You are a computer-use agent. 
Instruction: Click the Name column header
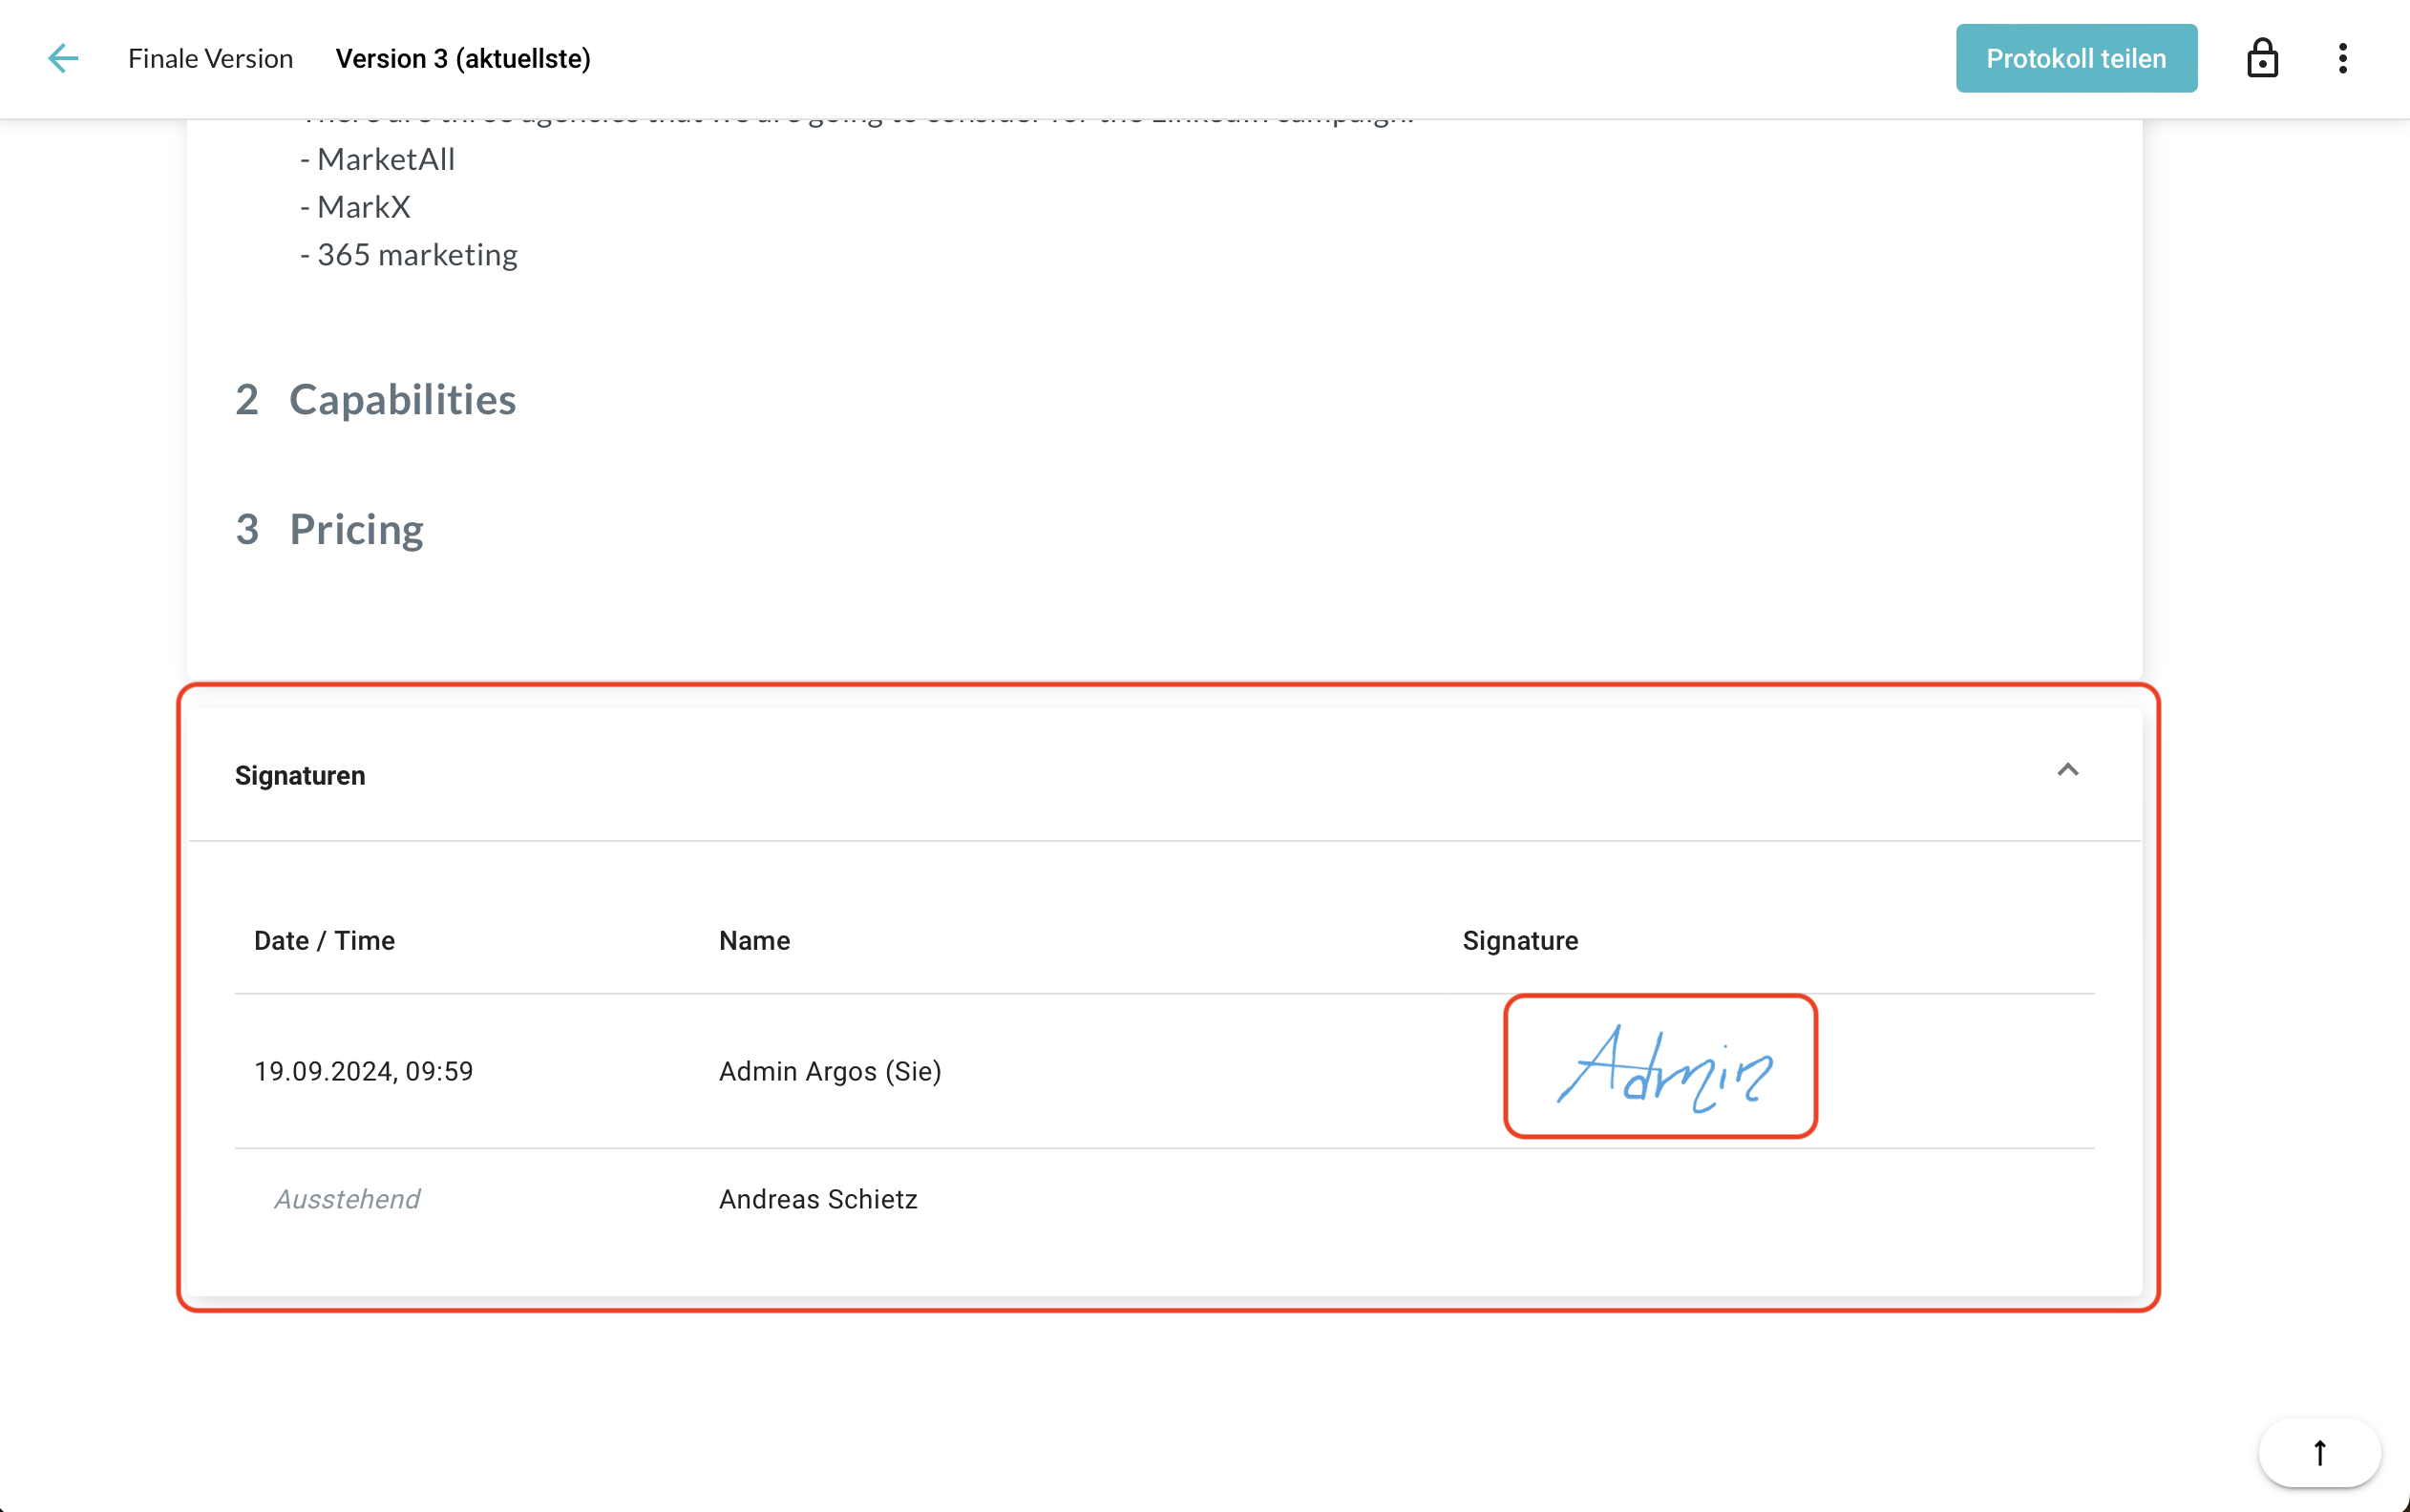click(x=754, y=941)
